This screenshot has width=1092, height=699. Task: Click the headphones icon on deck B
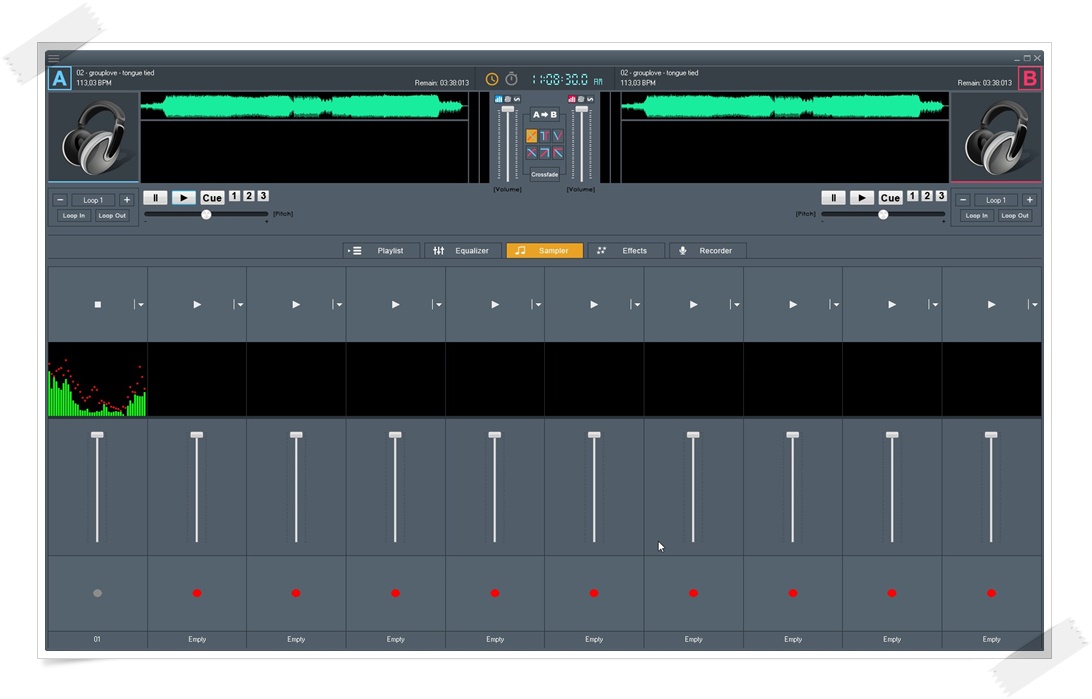(x=997, y=137)
